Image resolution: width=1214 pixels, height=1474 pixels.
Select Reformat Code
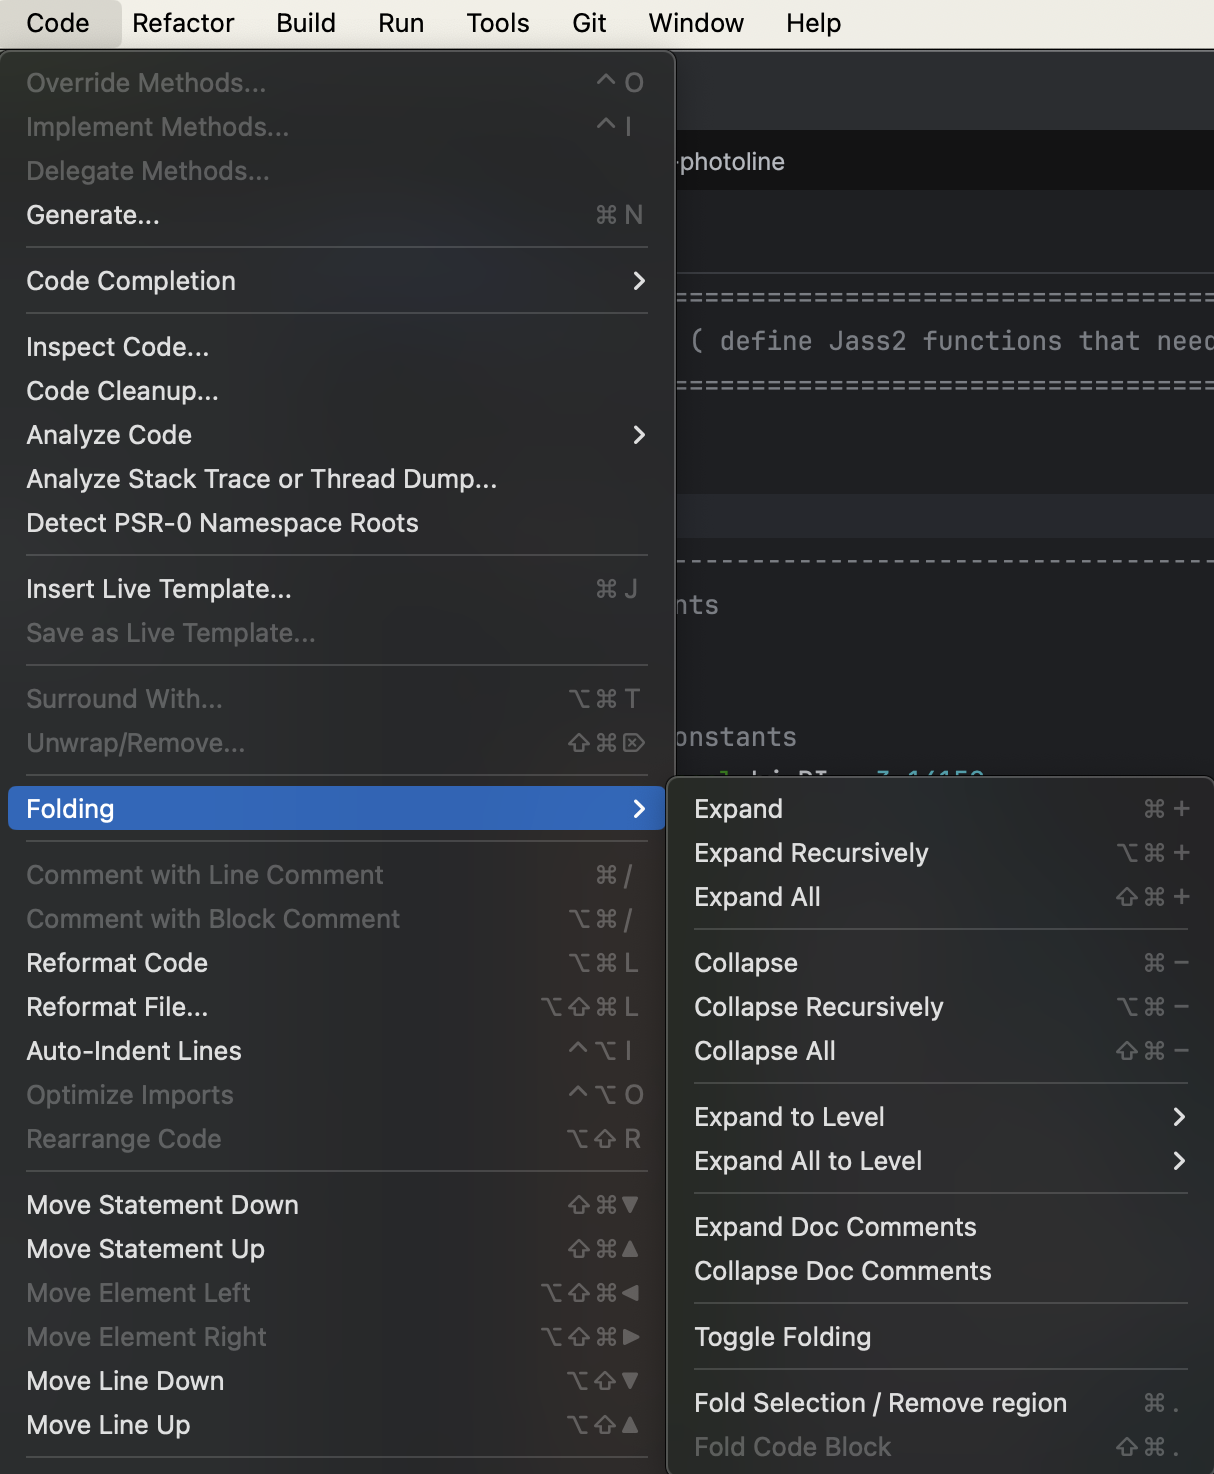tap(117, 963)
